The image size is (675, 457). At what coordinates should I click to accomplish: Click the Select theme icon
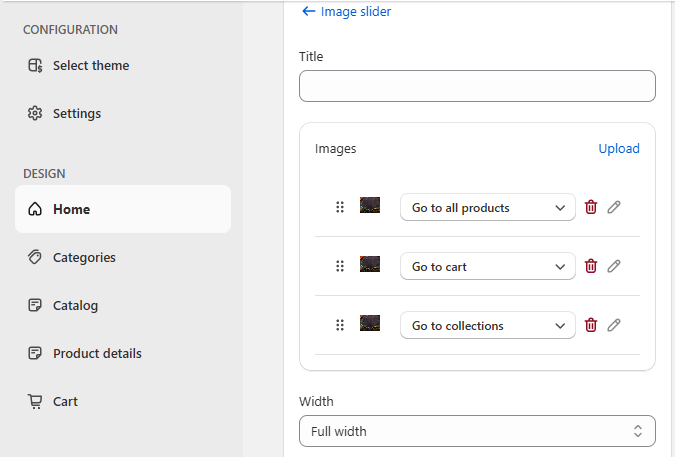click(35, 65)
